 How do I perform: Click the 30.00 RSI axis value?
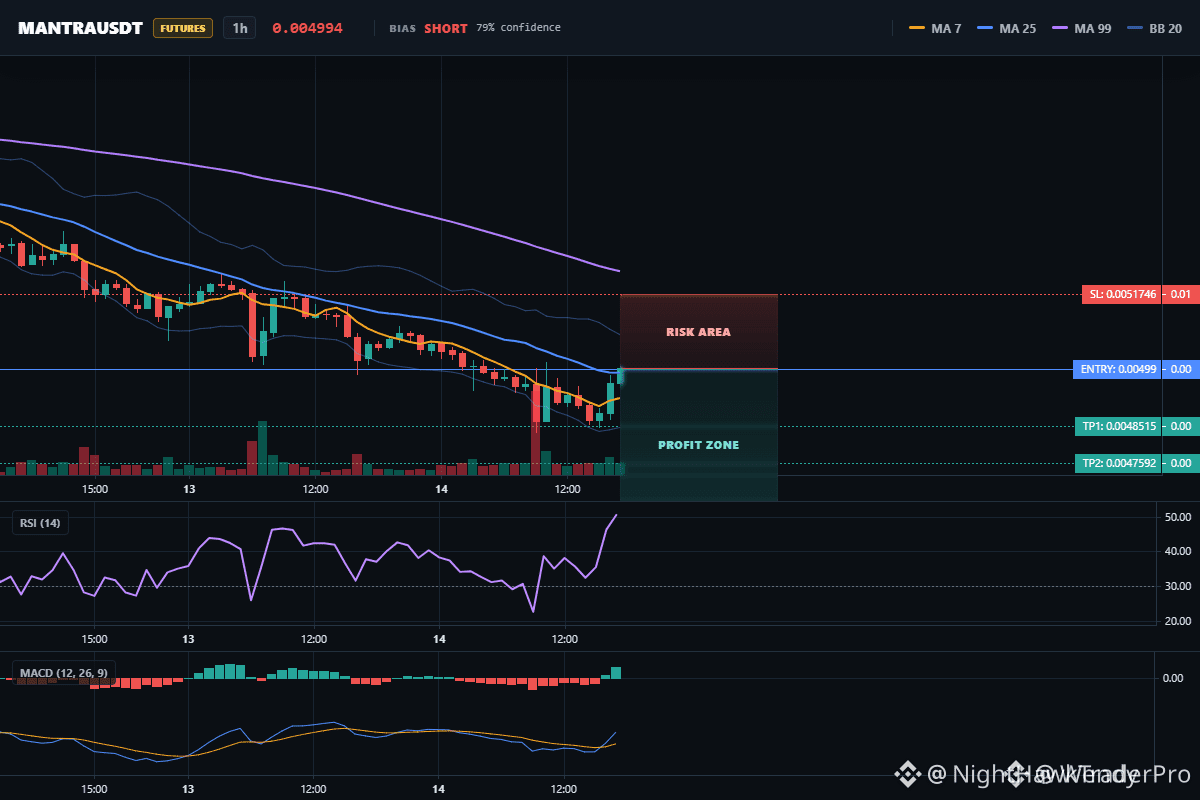pyautogui.click(x=1176, y=586)
